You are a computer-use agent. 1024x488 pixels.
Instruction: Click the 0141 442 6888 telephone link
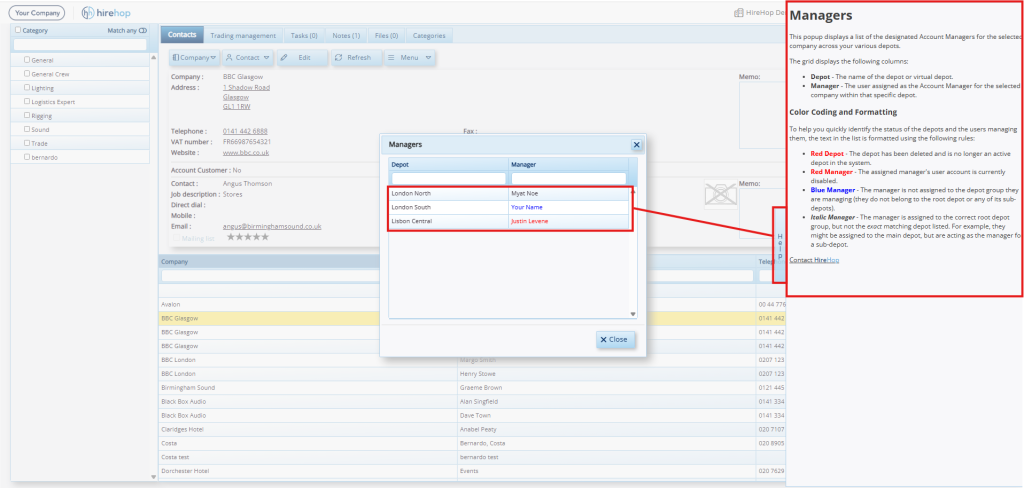(245, 131)
